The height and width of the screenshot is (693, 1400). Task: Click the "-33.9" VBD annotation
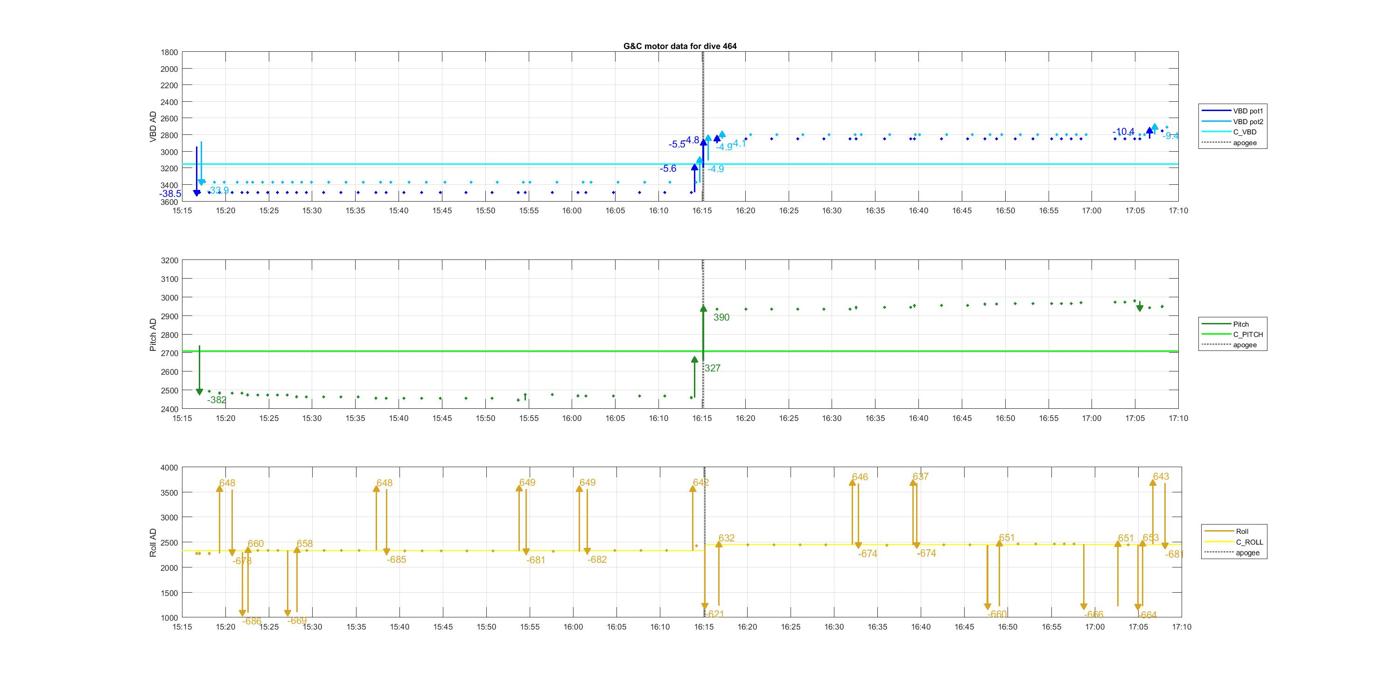[x=217, y=190]
